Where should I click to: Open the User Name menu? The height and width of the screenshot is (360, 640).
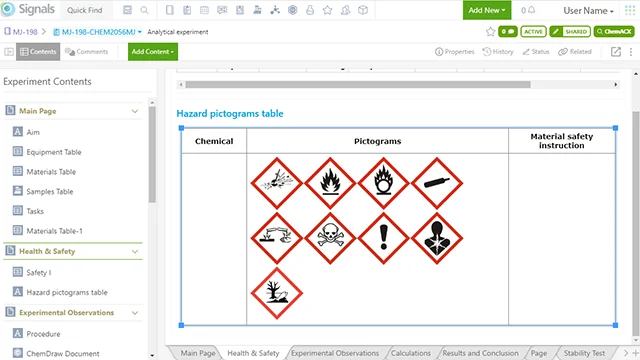588,11
